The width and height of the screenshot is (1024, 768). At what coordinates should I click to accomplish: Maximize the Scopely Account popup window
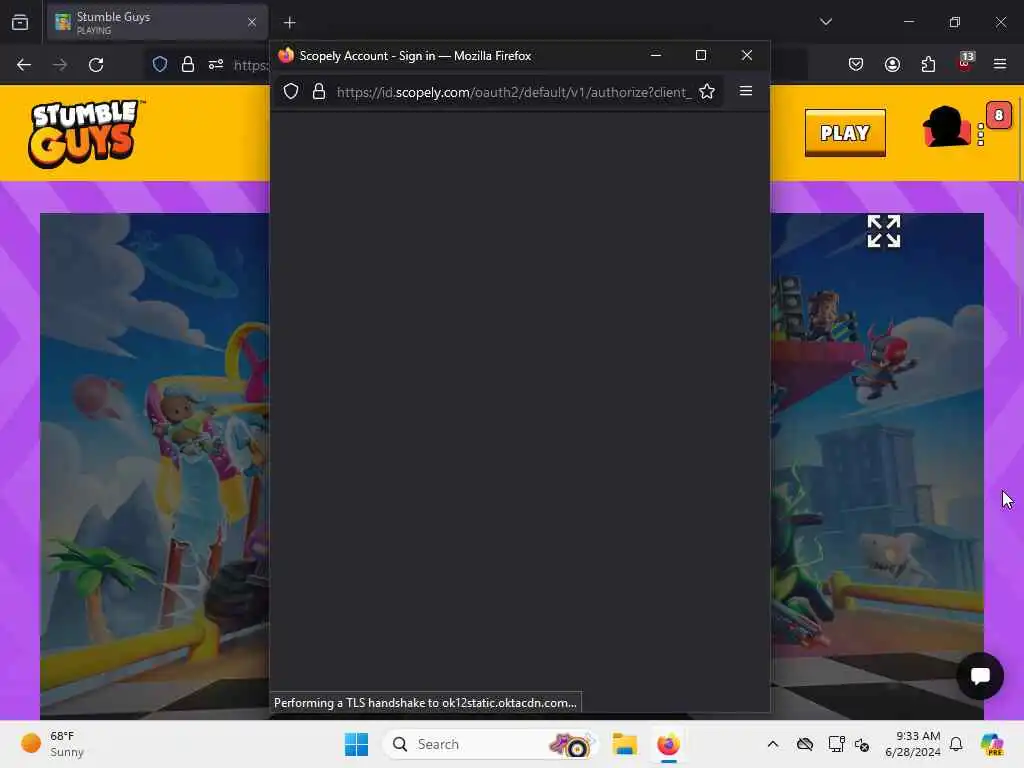[701, 56]
